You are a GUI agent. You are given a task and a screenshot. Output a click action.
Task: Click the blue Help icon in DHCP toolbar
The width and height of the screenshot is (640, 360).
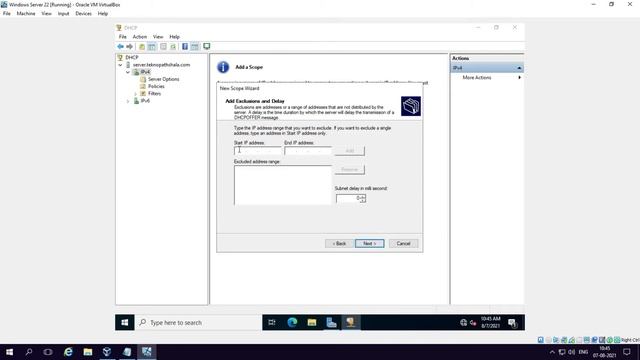click(x=185, y=47)
